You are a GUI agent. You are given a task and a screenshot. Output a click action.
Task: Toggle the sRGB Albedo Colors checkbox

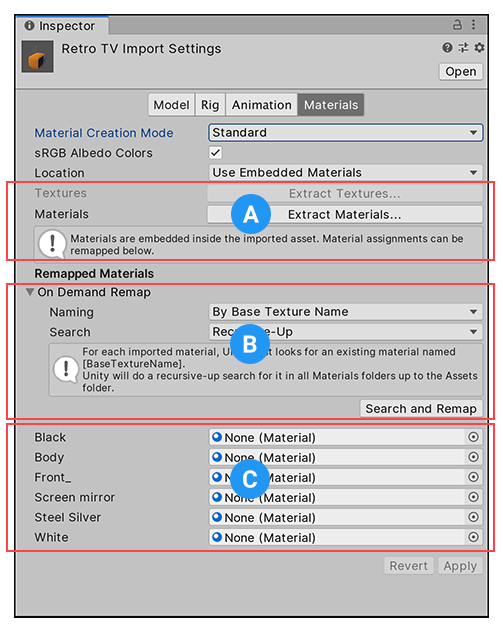216,153
